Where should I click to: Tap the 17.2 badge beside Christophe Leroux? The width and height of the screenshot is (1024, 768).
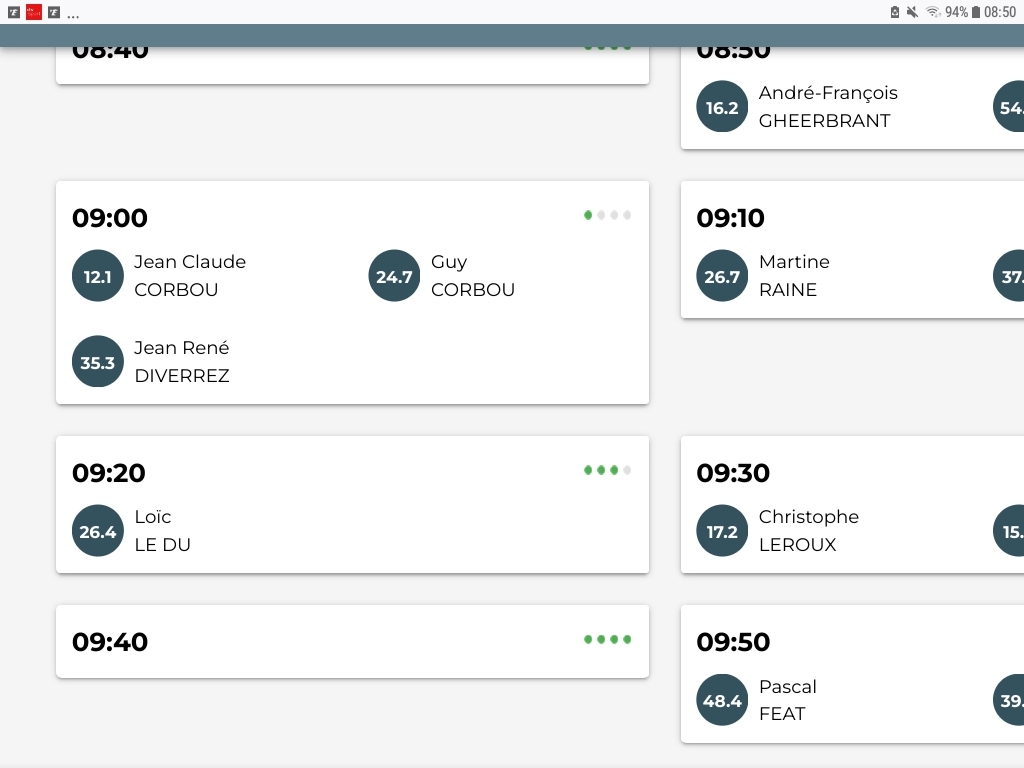coord(722,531)
